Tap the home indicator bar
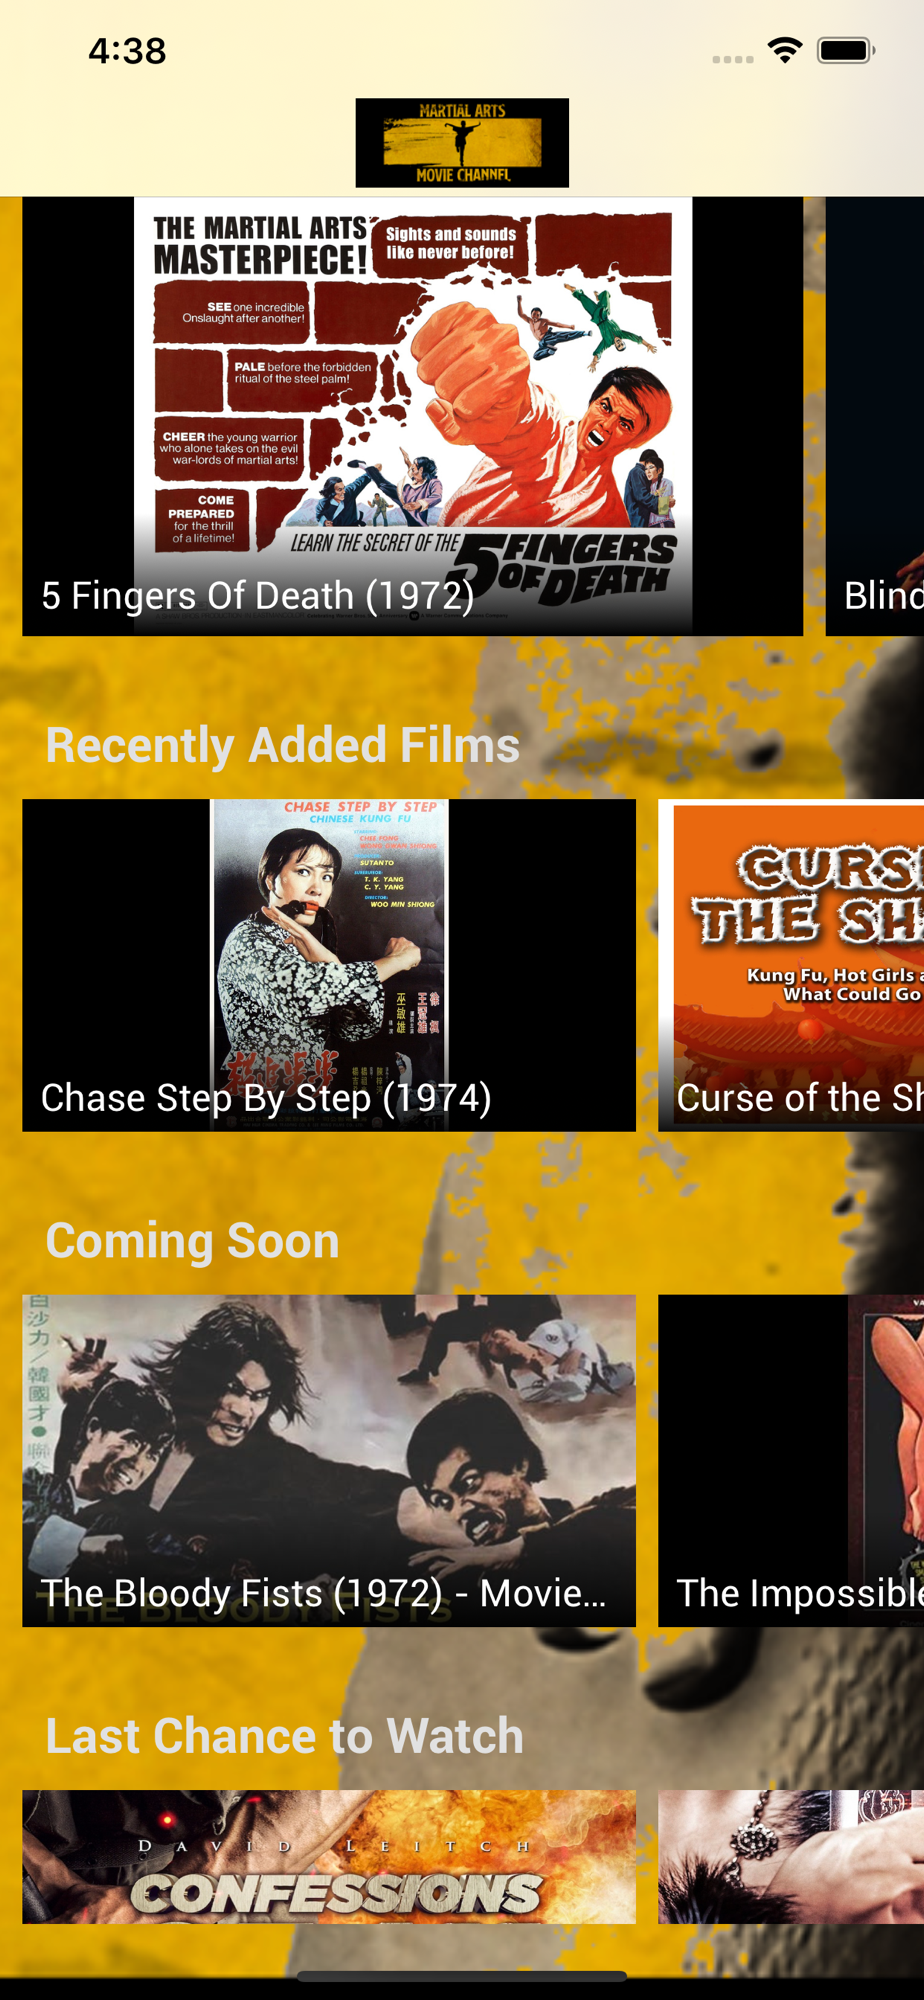924x2000 pixels. coord(462,1976)
